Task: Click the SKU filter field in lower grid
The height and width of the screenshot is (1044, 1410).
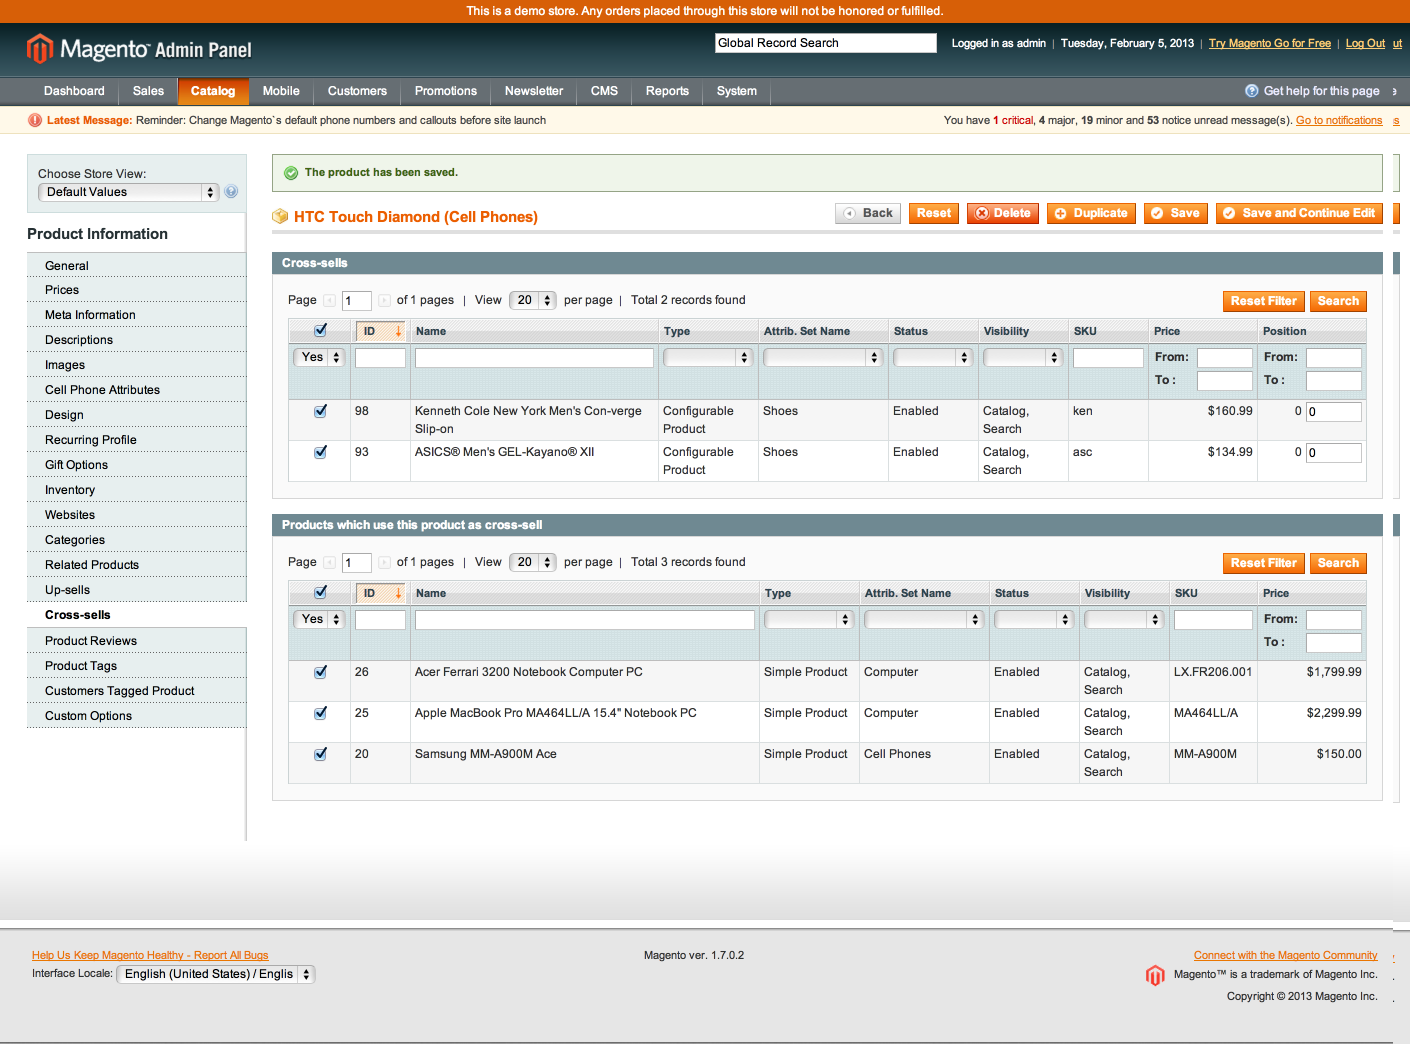Action: pyautogui.click(x=1213, y=620)
